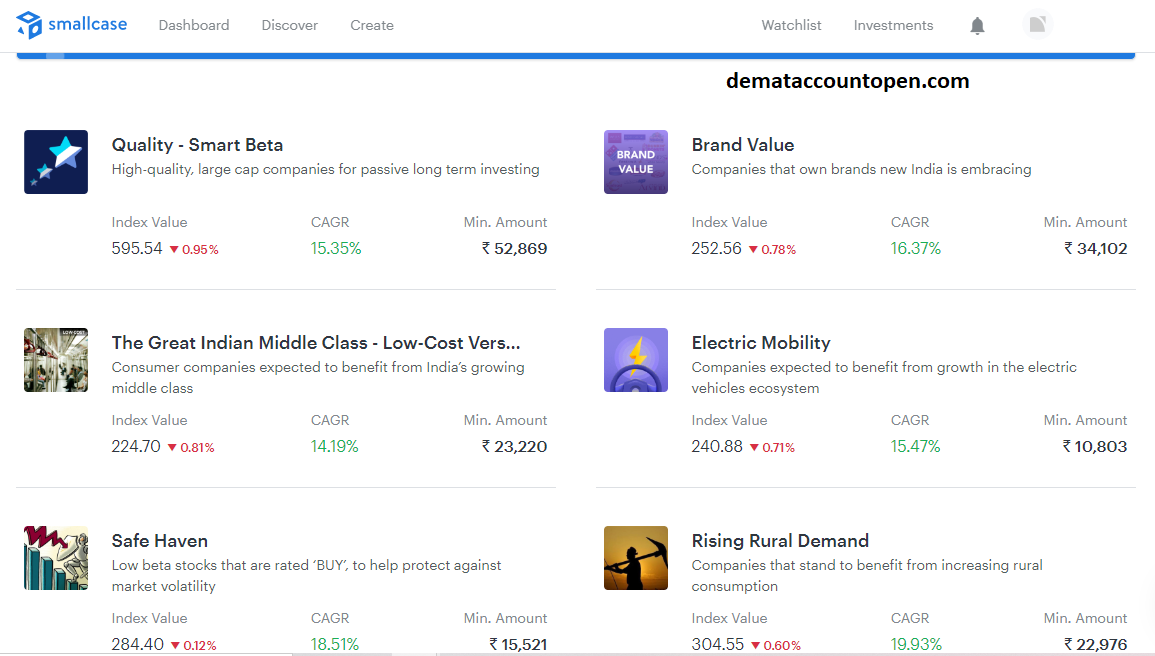The height and width of the screenshot is (656, 1155).
Task: Open the Watchlist page
Action: pyautogui.click(x=791, y=25)
